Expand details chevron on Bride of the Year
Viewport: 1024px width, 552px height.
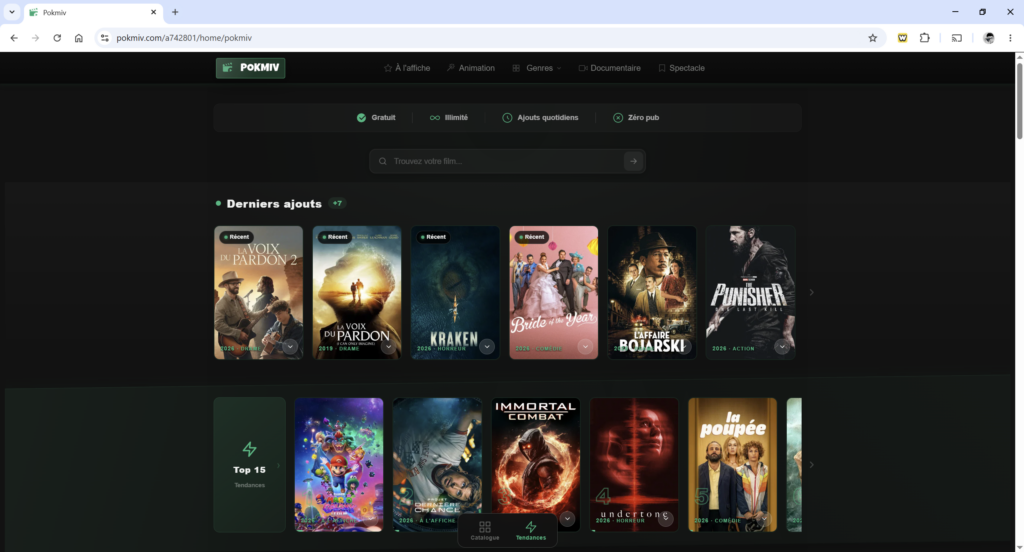tap(585, 347)
